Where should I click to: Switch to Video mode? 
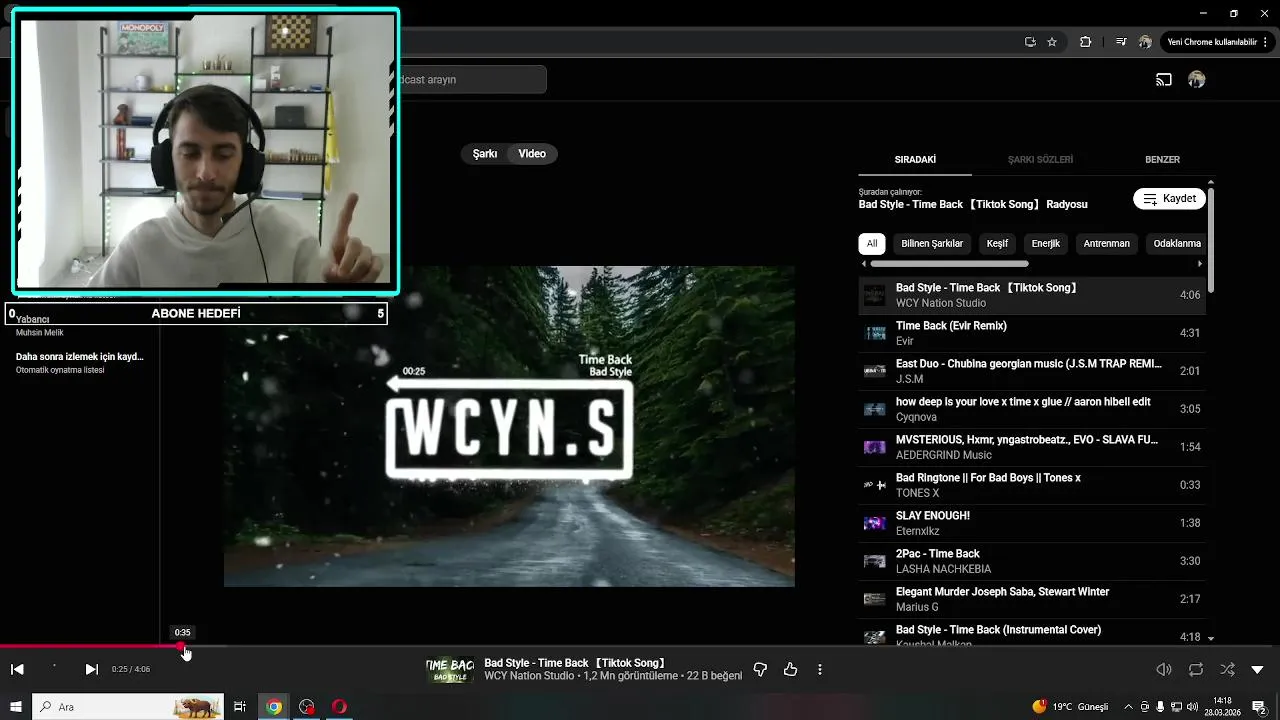pyautogui.click(x=532, y=154)
